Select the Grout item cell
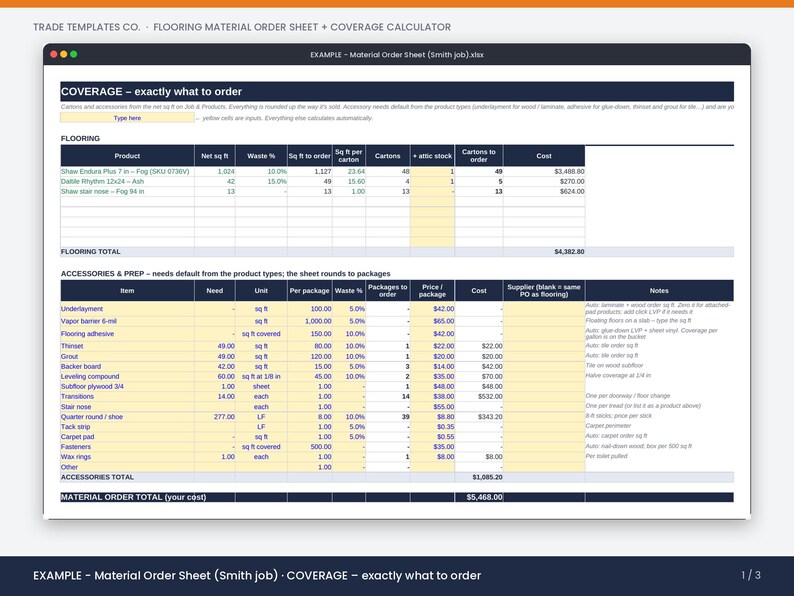The width and height of the screenshot is (794, 596). pyautogui.click(x=127, y=356)
